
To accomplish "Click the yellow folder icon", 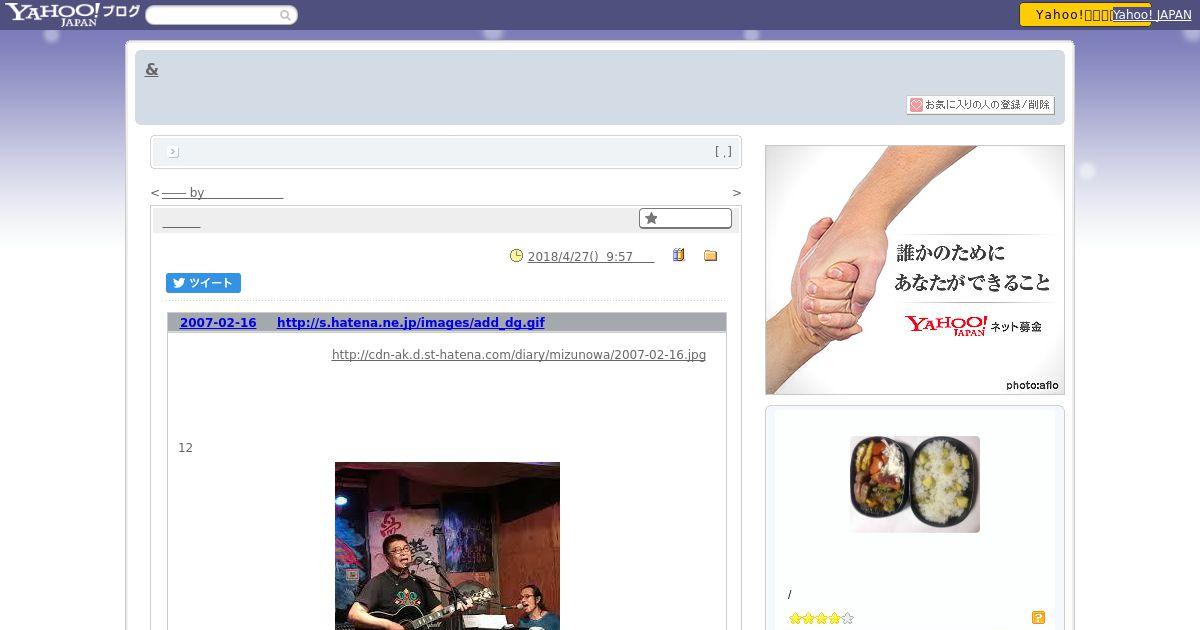I will pyautogui.click(x=711, y=256).
